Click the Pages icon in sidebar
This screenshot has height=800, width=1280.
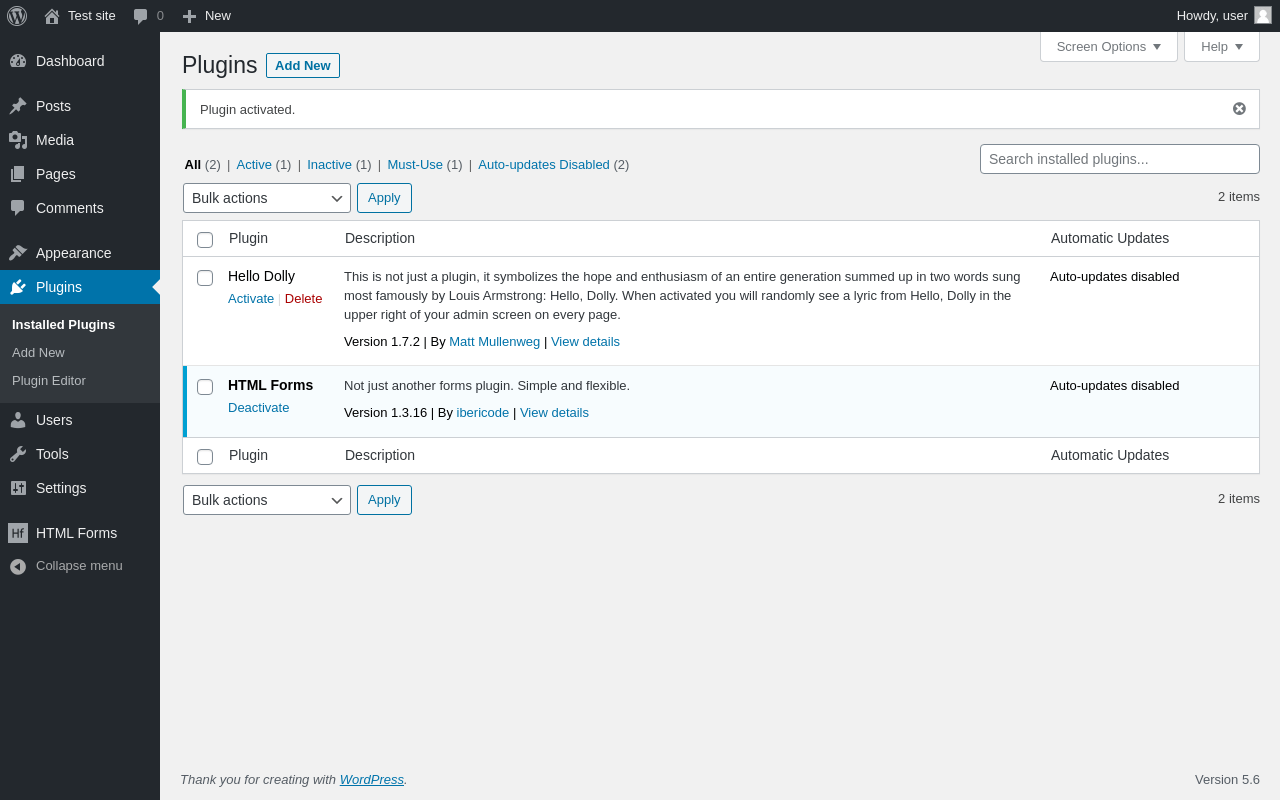(x=18, y=174)
